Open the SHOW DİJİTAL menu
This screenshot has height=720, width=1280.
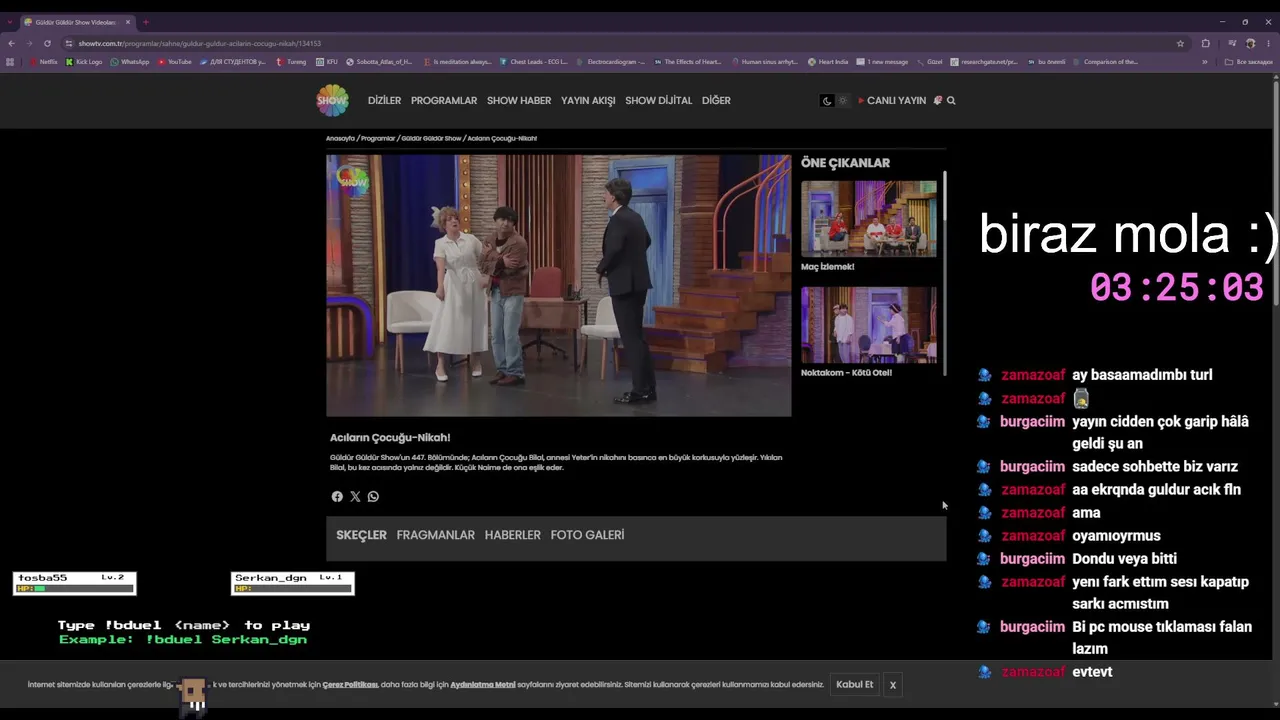pyautogui.click(x=658, y=101)
